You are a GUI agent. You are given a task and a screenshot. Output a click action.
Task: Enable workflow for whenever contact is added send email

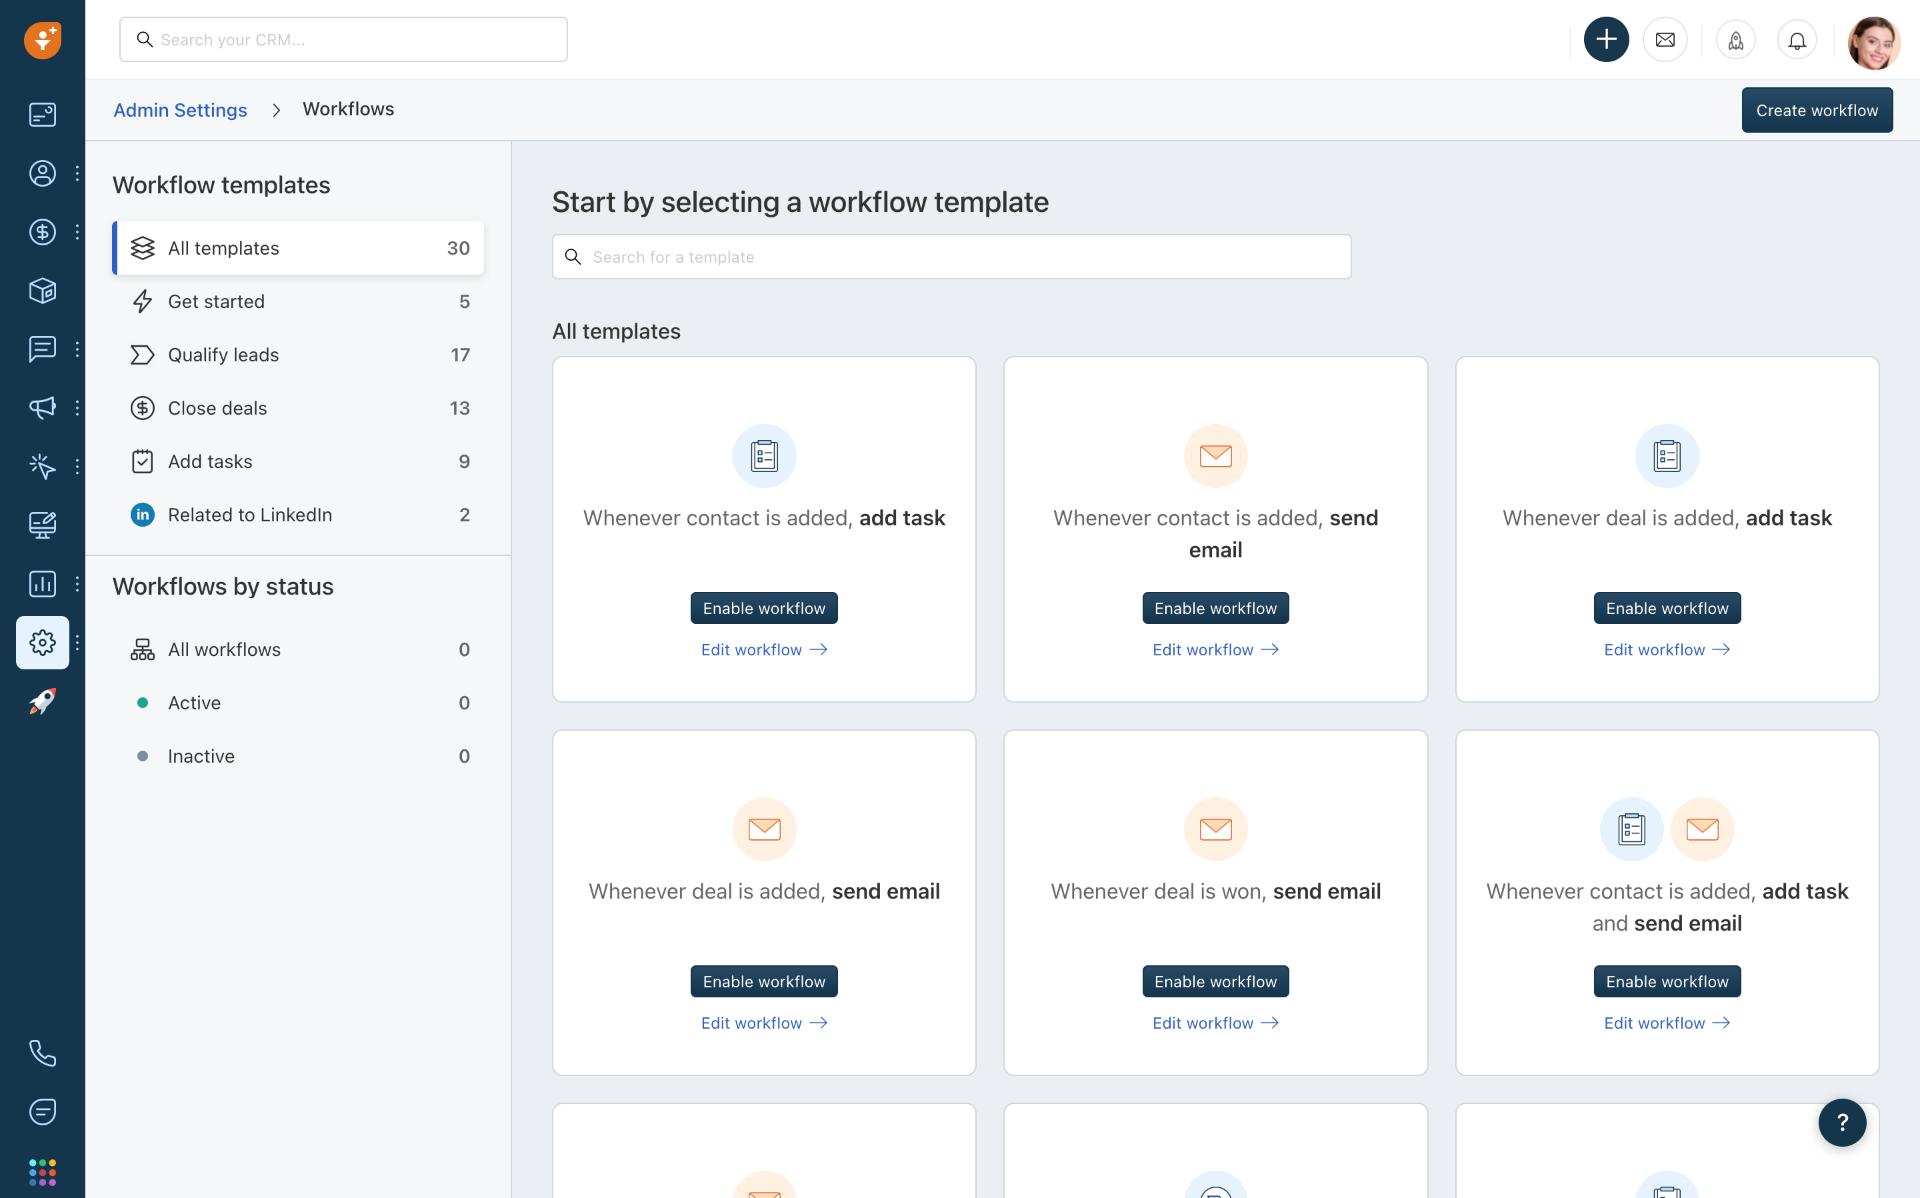1215,607
